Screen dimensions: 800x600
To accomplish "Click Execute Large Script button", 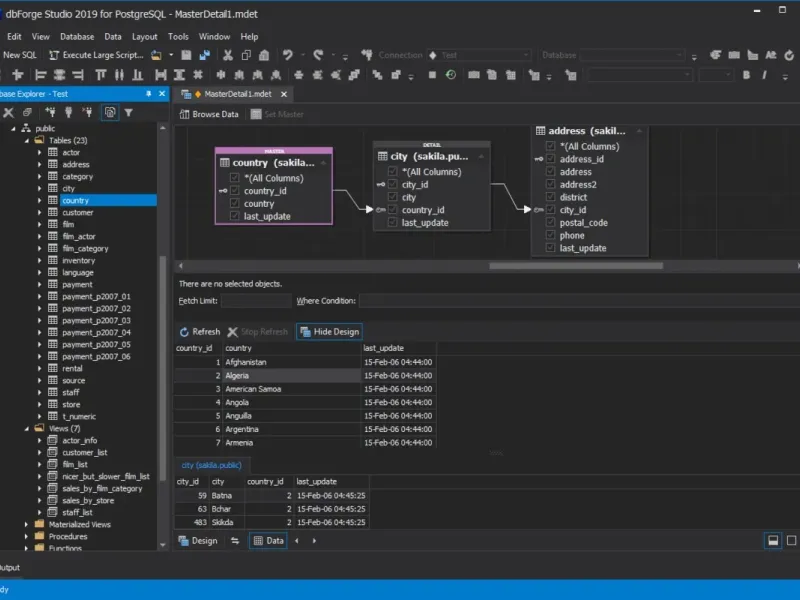I will (96, 55).
